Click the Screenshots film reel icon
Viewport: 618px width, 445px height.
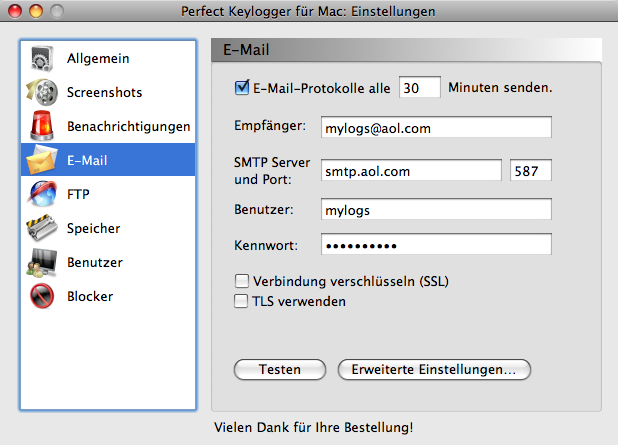(x=42, y=92)
